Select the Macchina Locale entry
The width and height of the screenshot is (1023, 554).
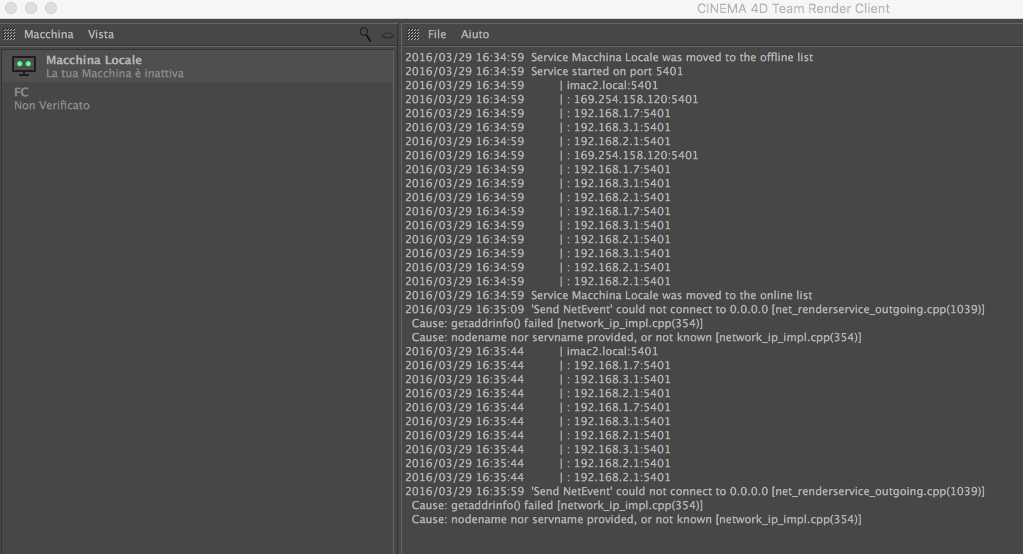point(198,66)
